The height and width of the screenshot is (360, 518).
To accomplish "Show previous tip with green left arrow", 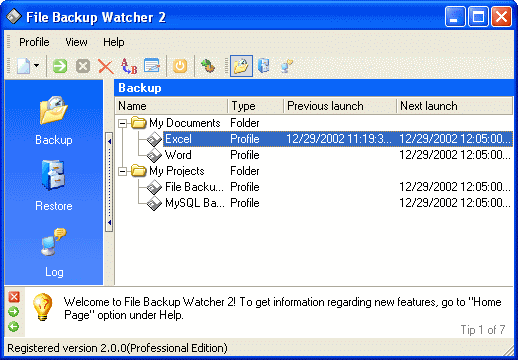I will coord(14,327).
